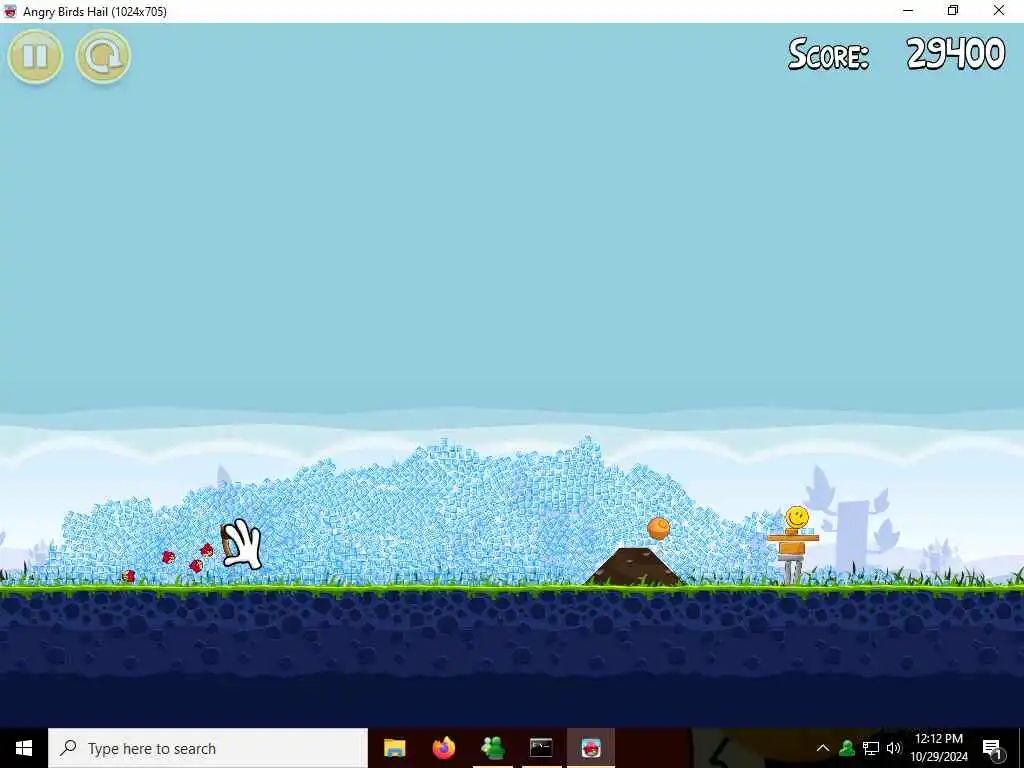Click the yellow smiley face on the tower
Viewport: 1024px width, 768px height.
[x=797, y=517]
